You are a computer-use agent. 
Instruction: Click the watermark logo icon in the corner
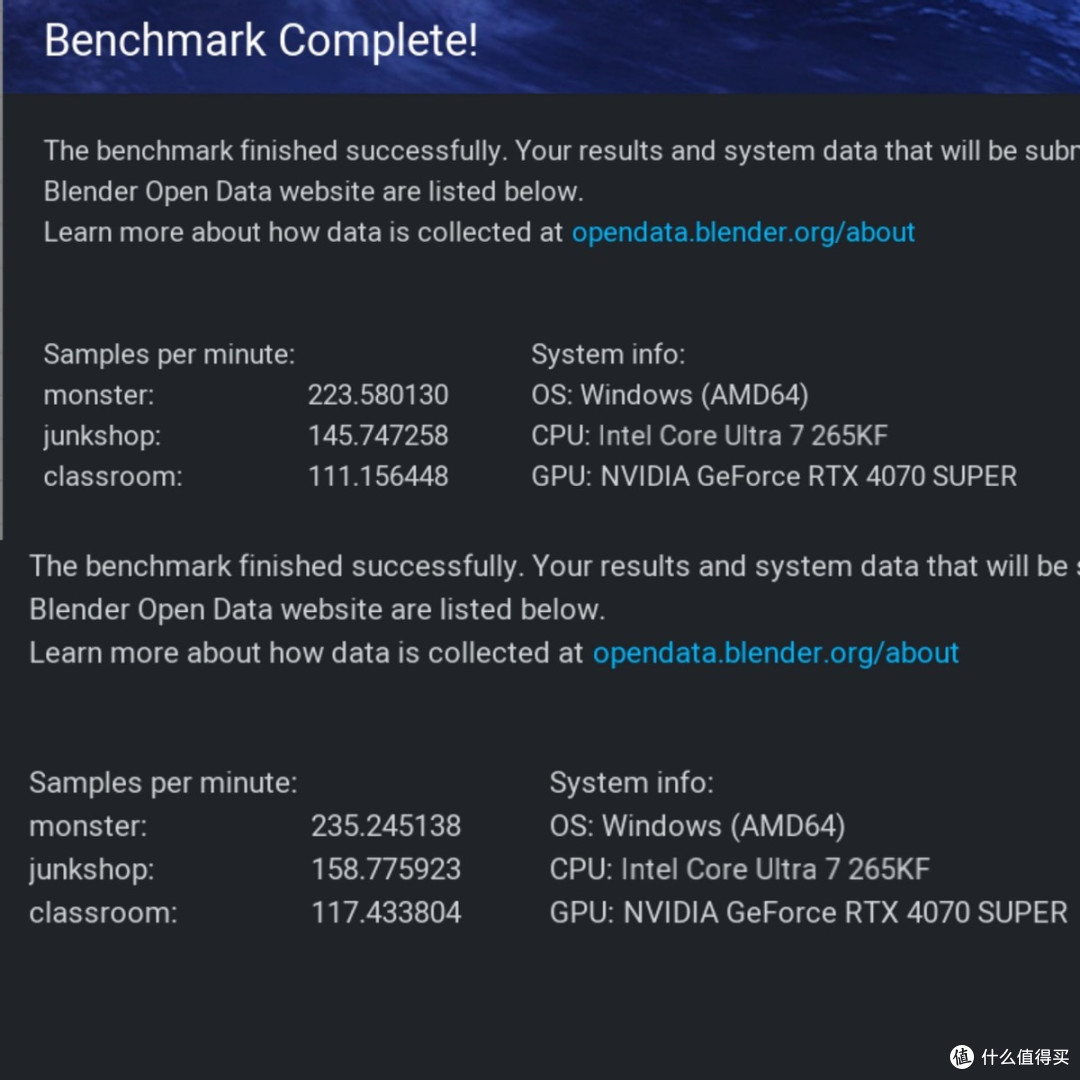click(x=962, y=1056)
